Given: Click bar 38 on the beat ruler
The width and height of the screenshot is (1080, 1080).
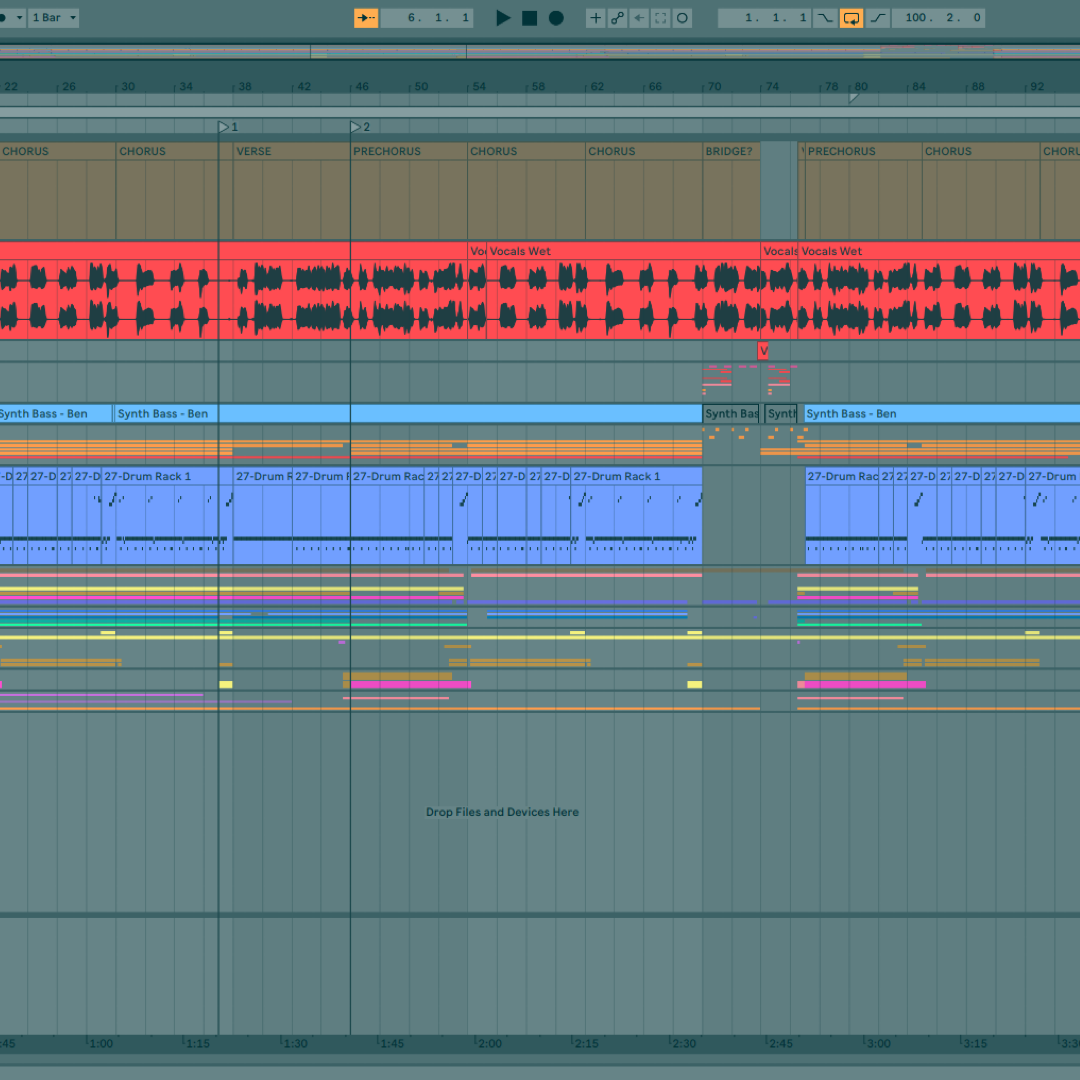Looking at the screenshot, I should coord(244,86).
